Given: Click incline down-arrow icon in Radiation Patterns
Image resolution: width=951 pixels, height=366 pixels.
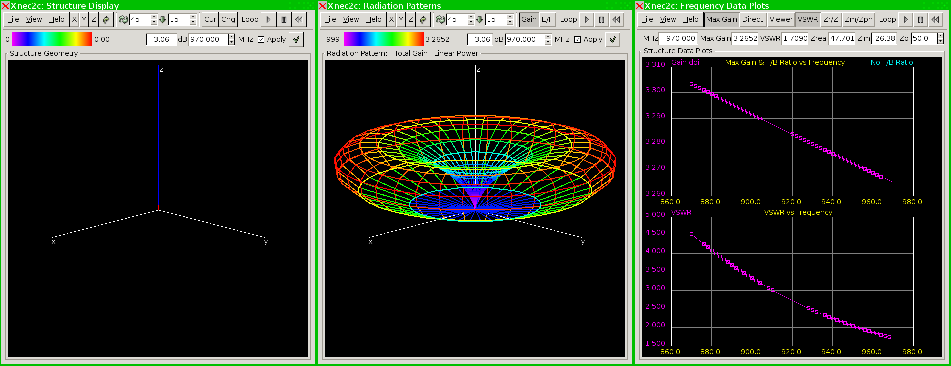Looking at the screenshot, I should point(480,19).
